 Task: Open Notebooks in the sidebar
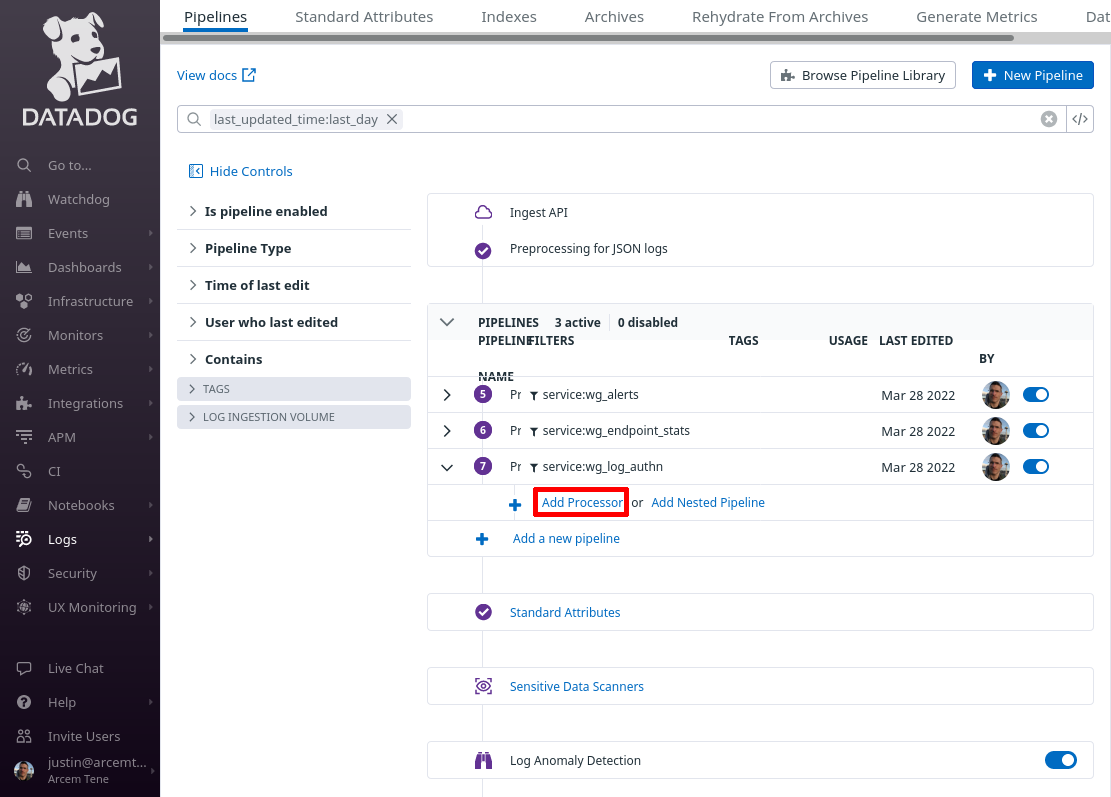(79, 505)
